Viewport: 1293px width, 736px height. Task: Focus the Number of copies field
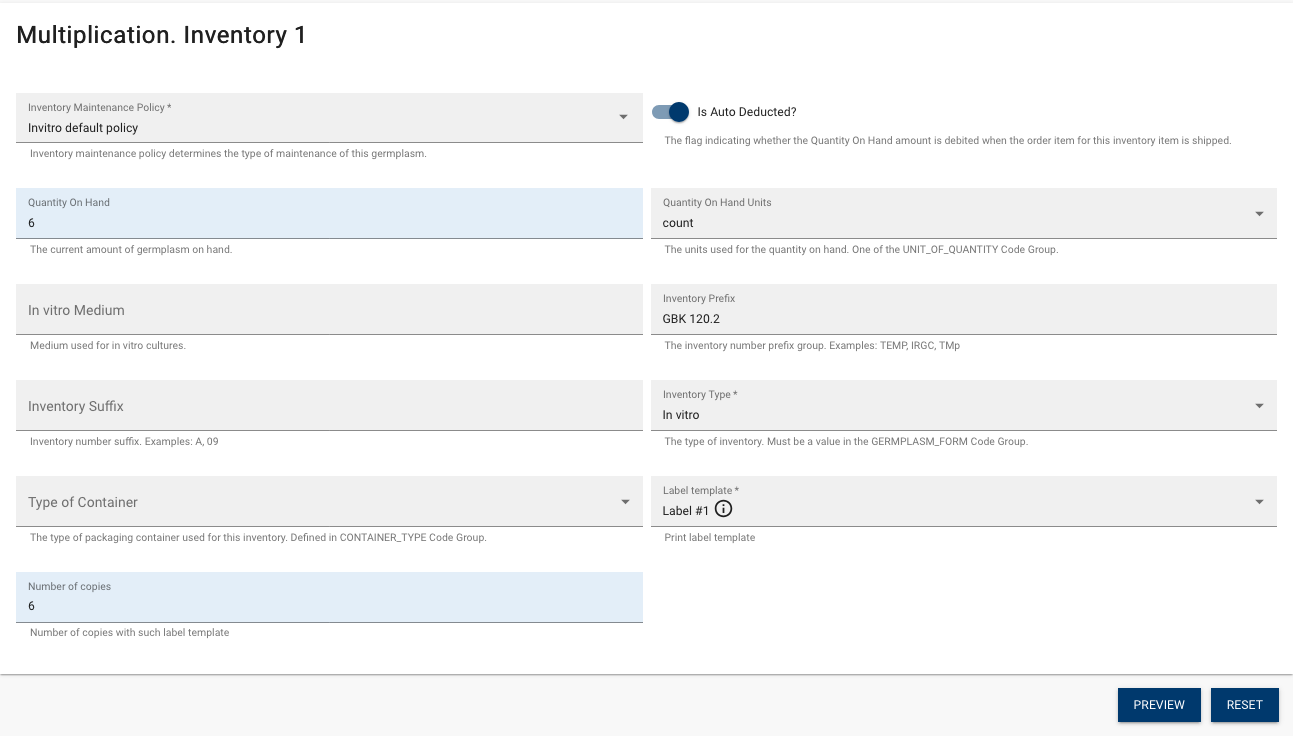329,597
